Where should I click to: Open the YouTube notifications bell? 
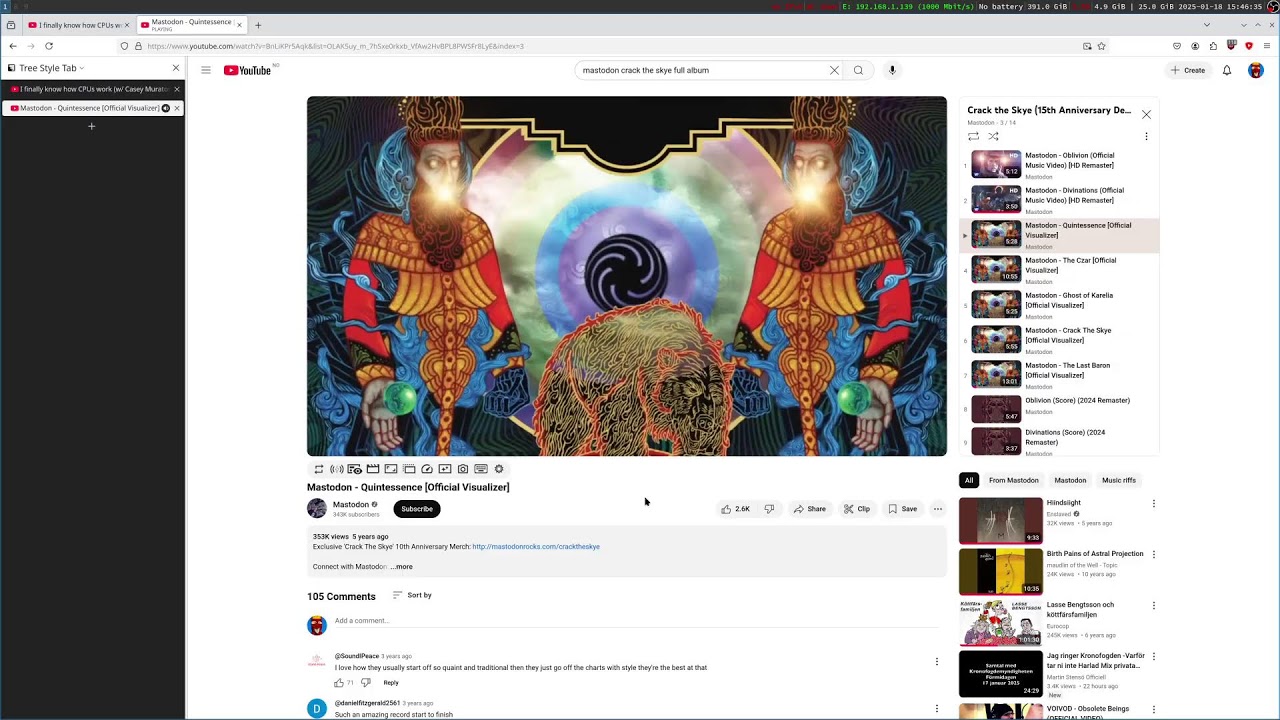(x=1227, y=70)
